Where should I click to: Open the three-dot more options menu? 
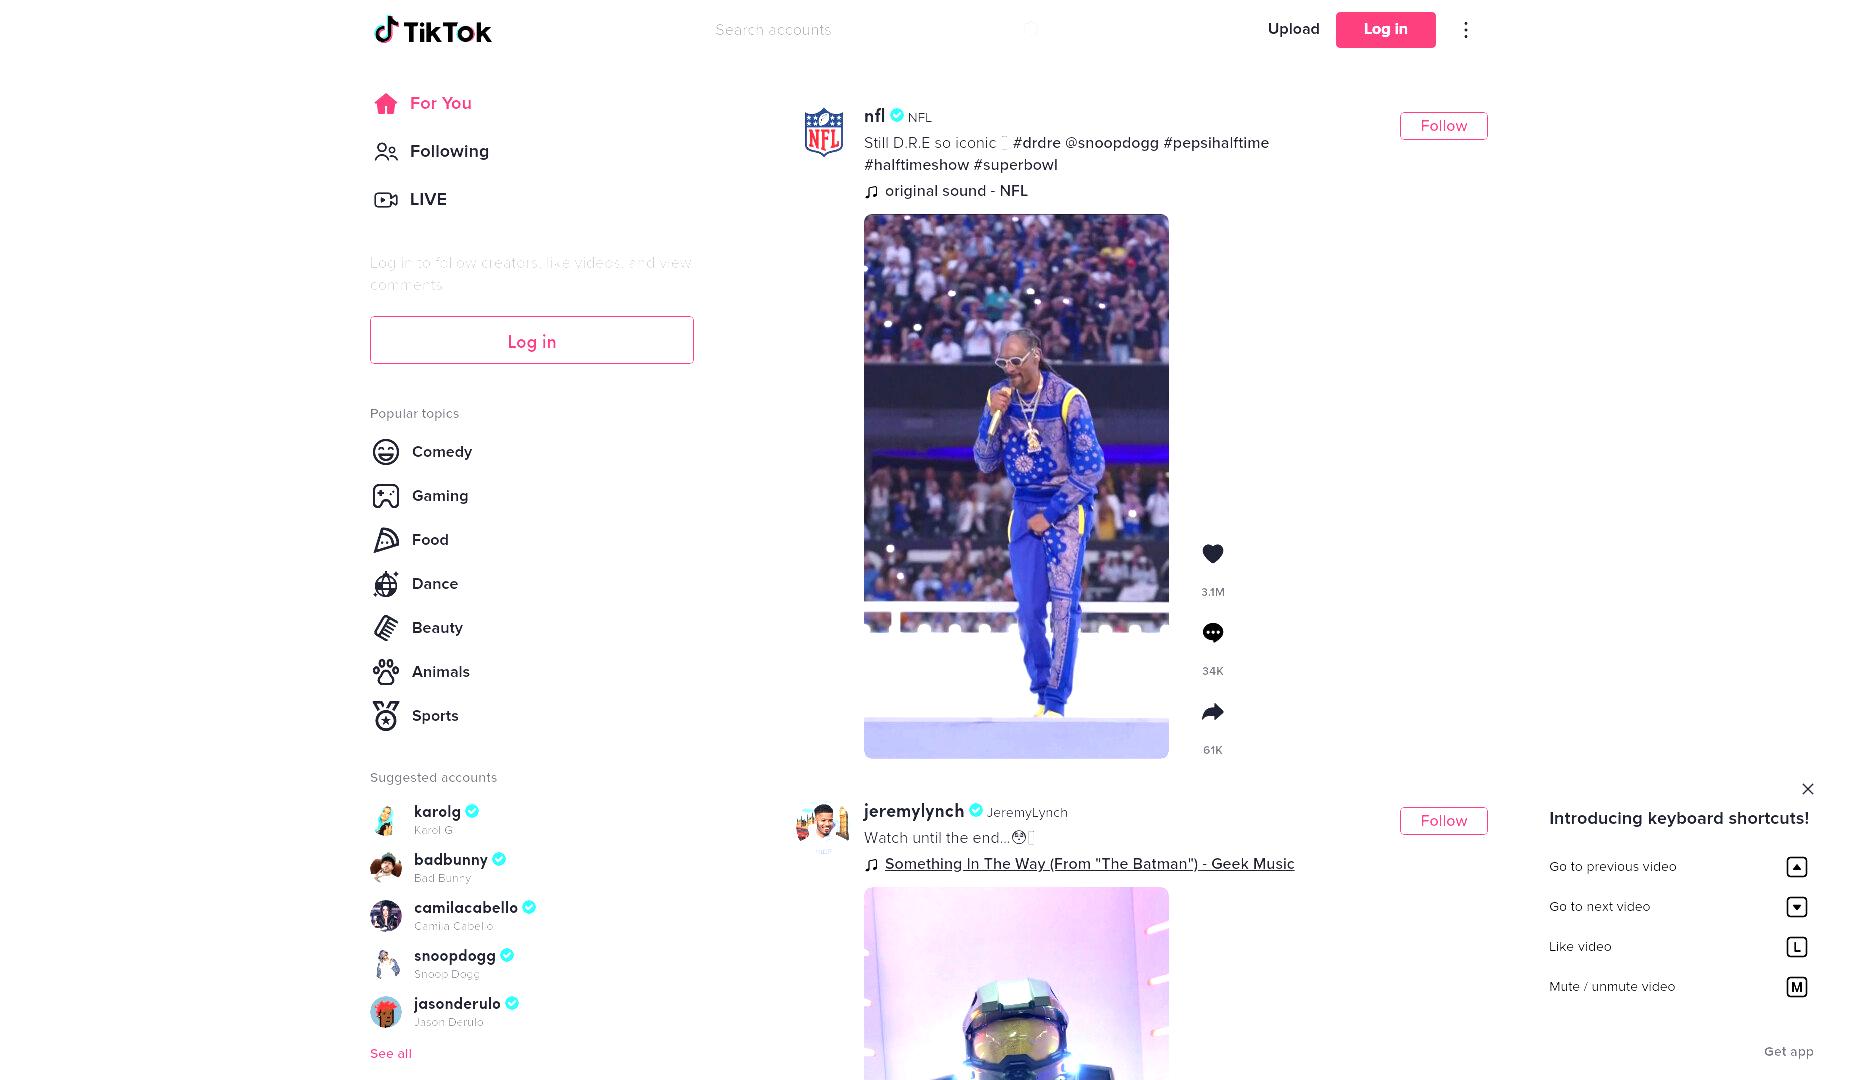[1466, 30]
